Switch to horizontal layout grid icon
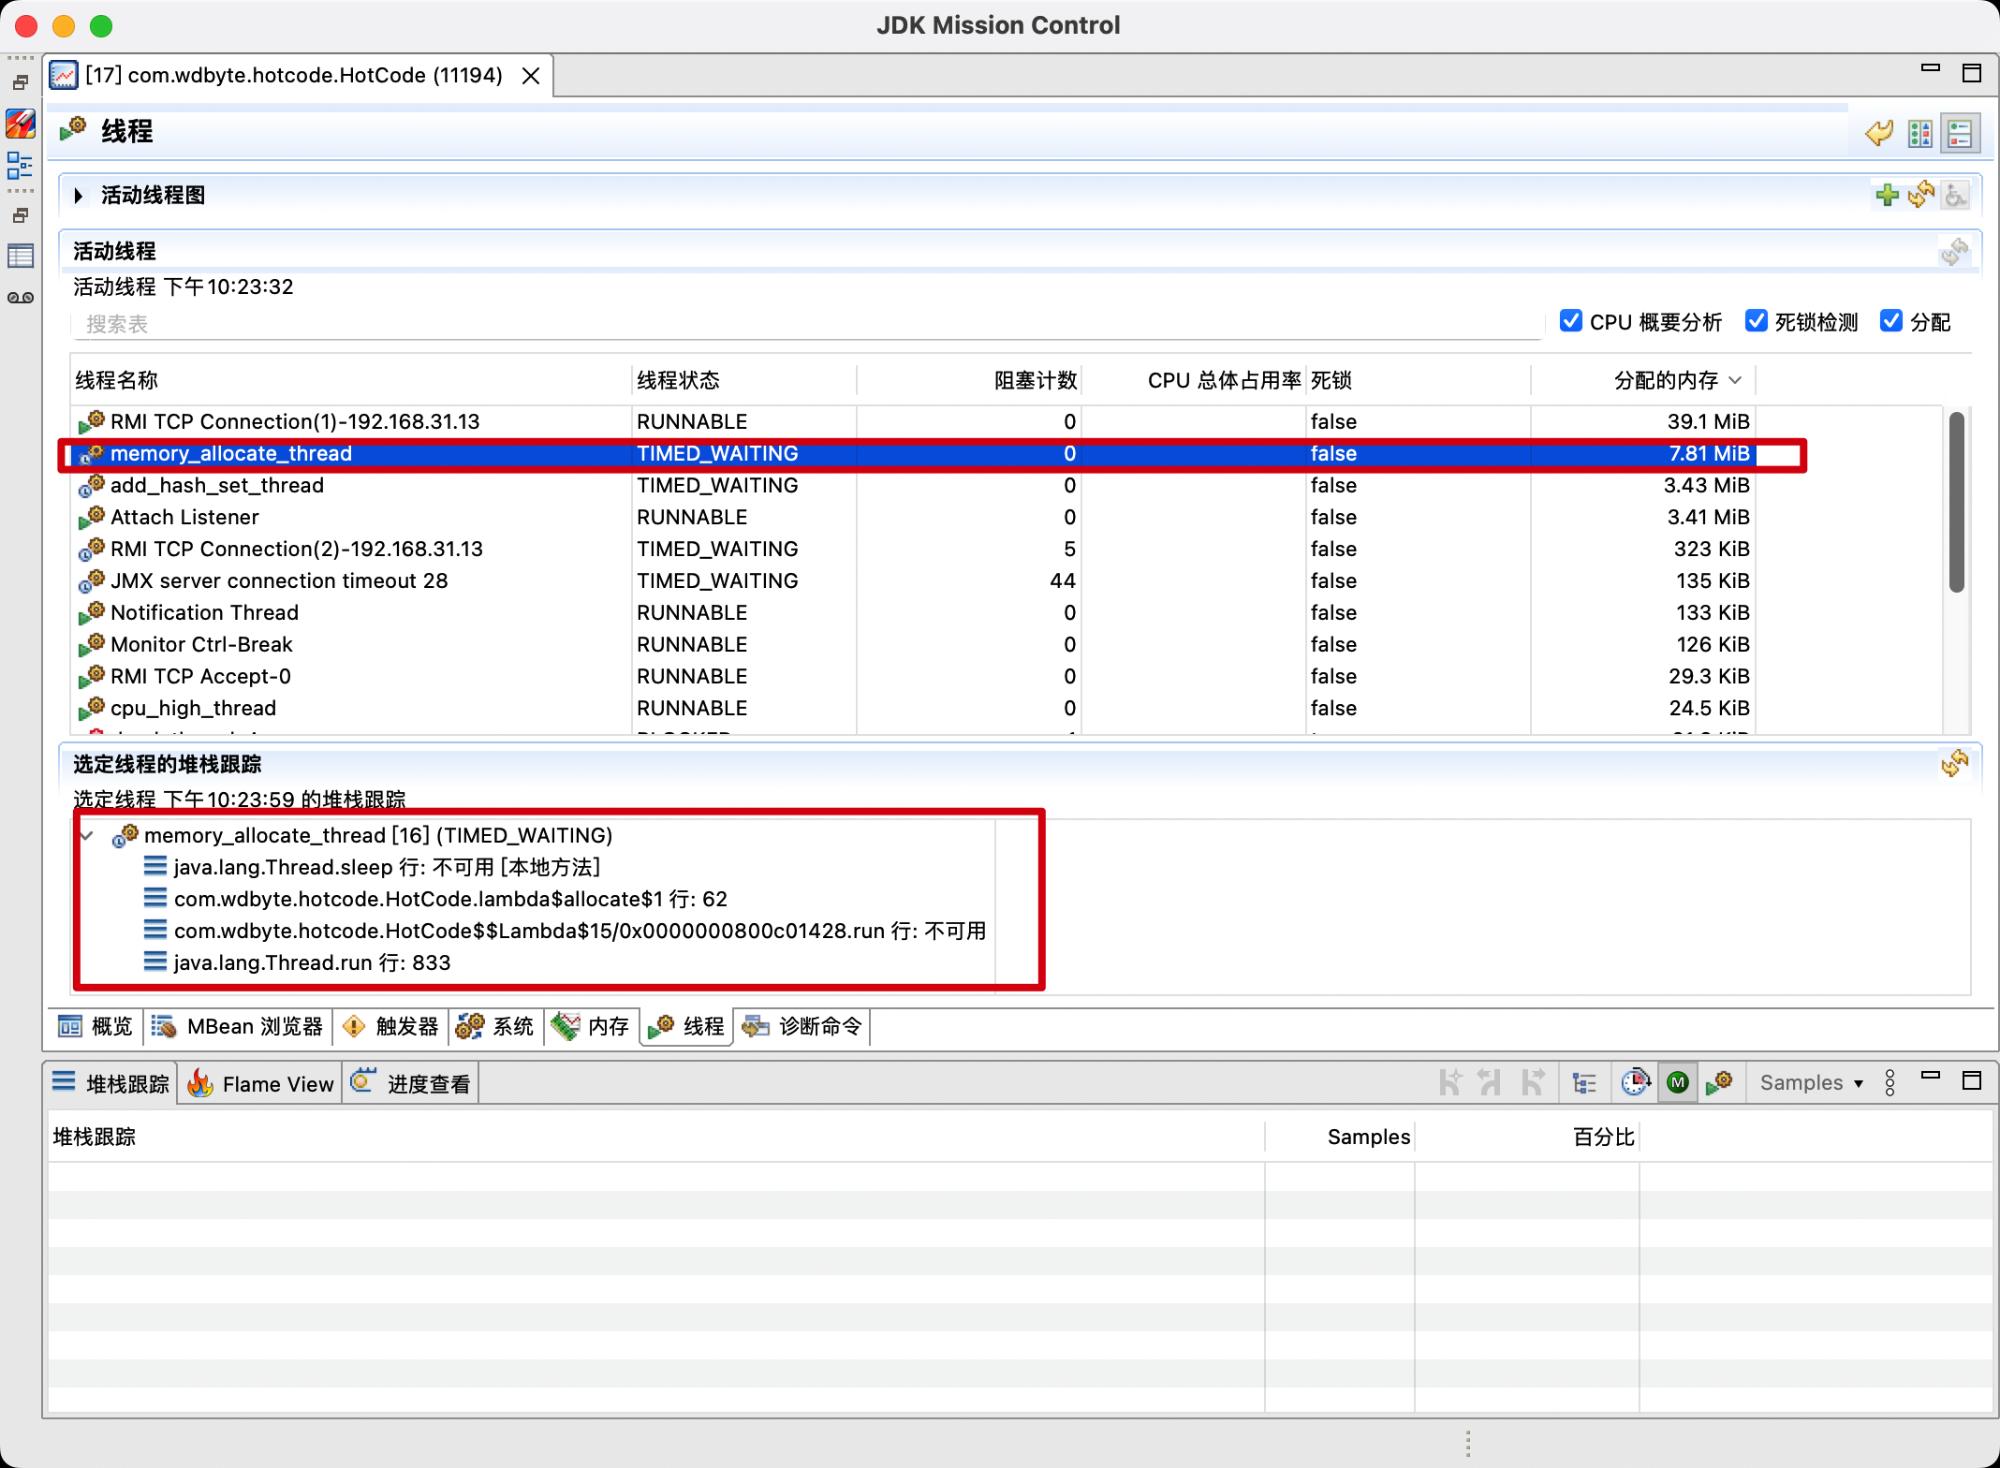This screenshot has width=2000, height=1468. tap(1920, 133)
